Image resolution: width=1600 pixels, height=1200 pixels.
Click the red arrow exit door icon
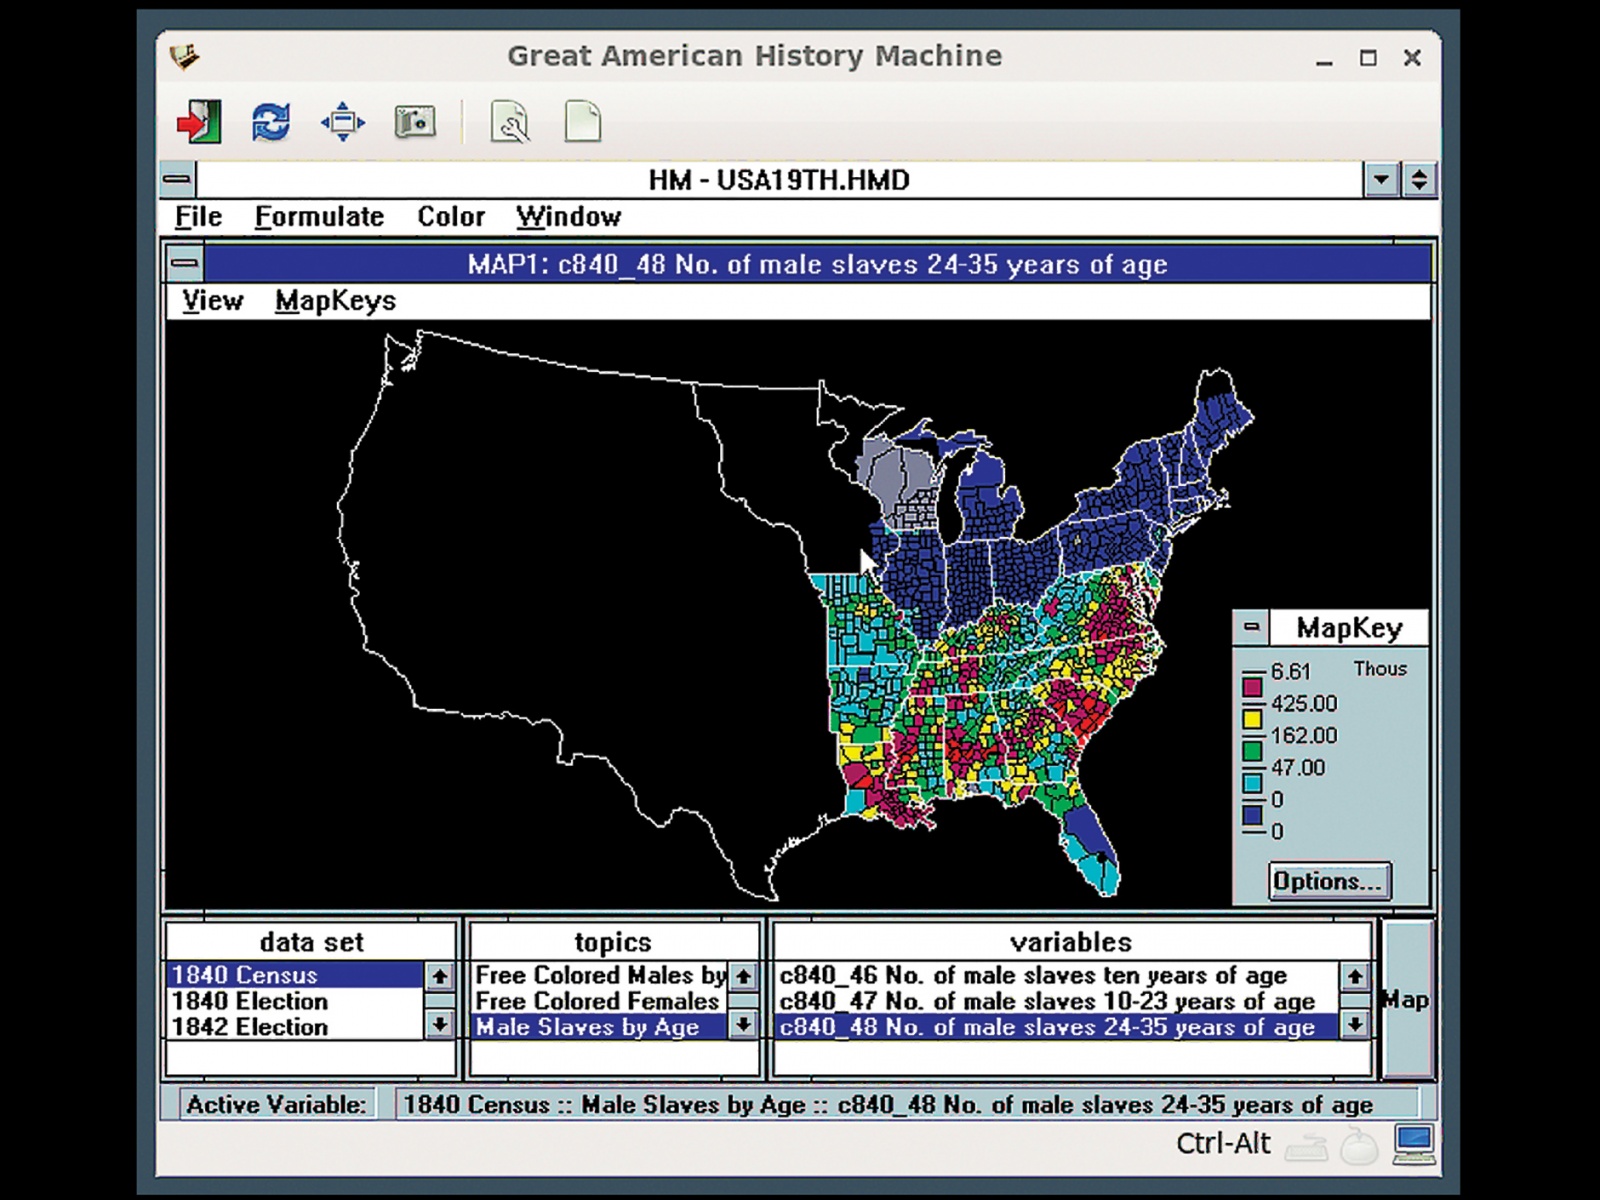199,122
